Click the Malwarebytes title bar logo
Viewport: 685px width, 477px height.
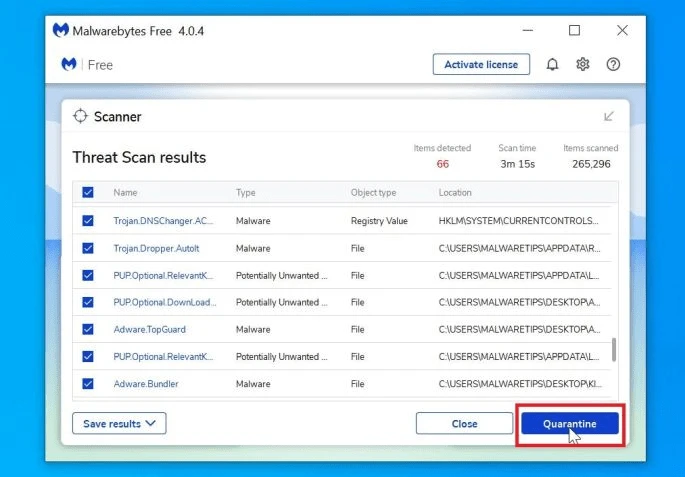pyautogui.click(x=61, y=30)
